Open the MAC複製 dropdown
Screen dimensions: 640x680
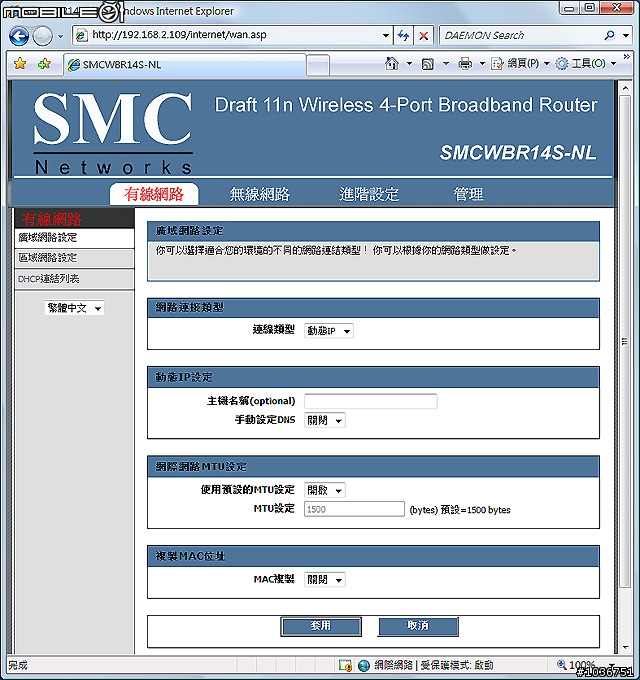[x=325, y=580]
